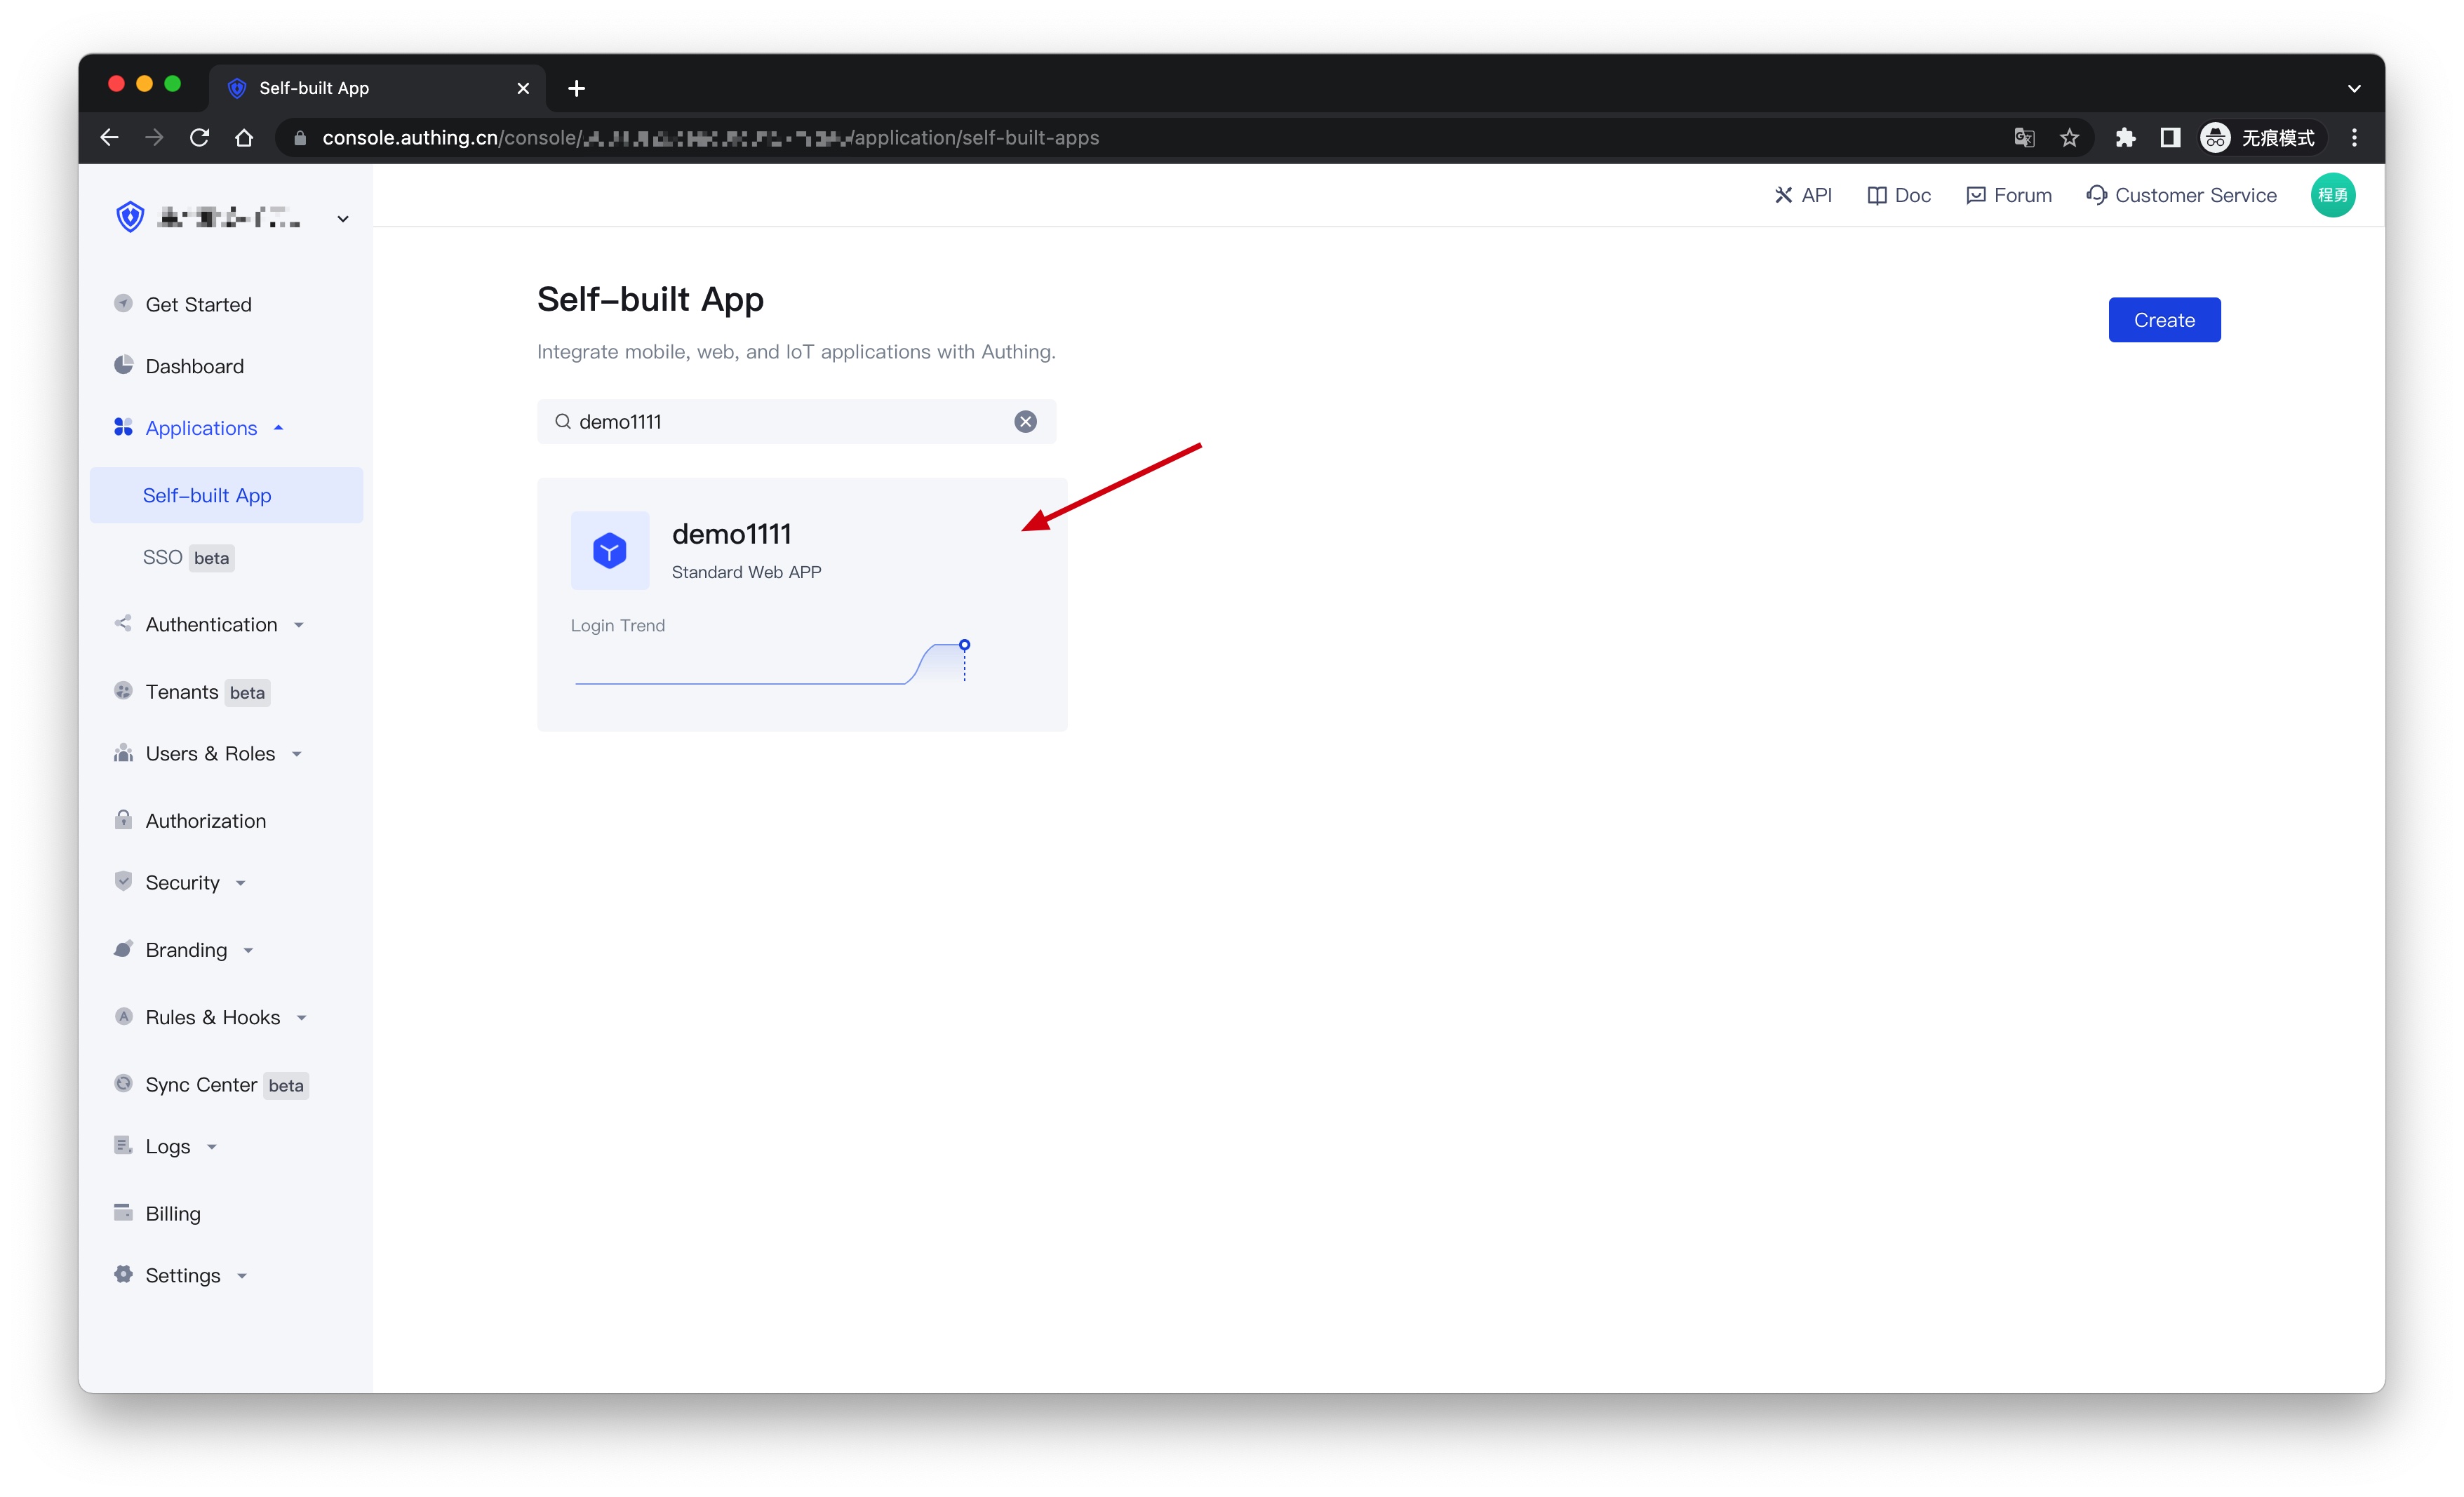
Task: Click the Settings gear icon
Action: tap(123, 1274)
